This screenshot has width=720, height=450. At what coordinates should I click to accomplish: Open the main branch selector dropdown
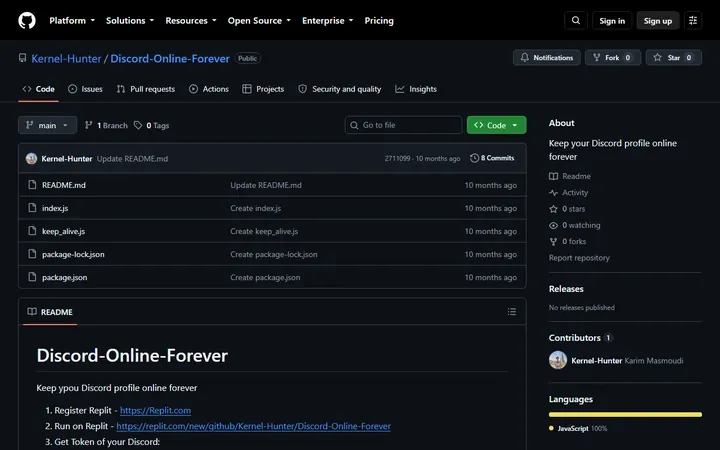point(47,125)
